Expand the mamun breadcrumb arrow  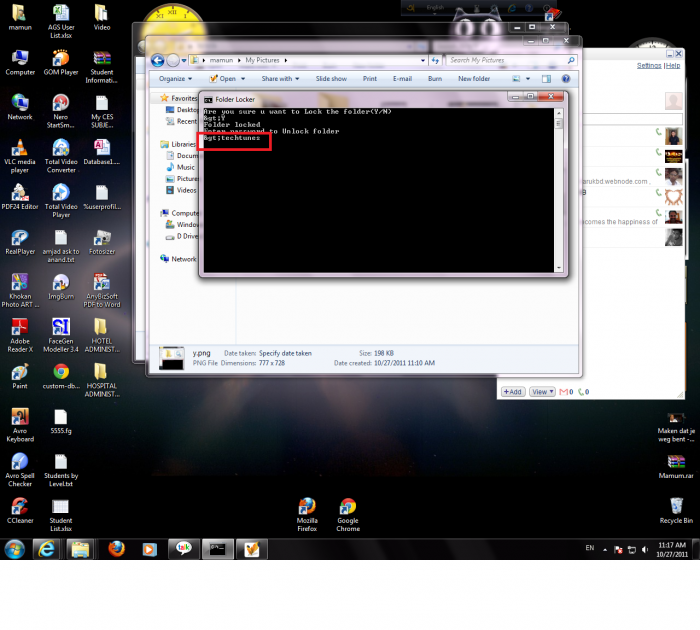[239, 60]
